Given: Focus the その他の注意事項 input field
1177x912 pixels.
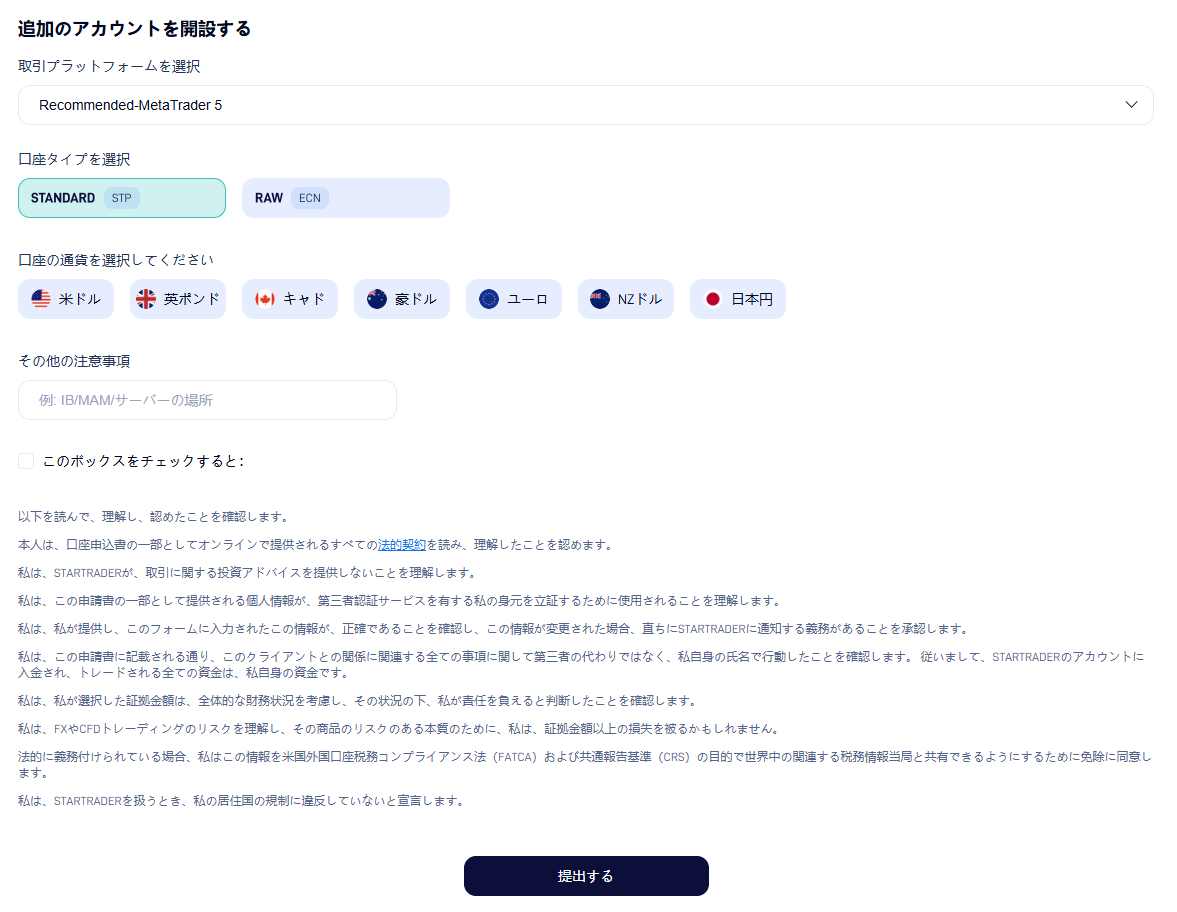Looking at the screenshot, I should 207,400.
